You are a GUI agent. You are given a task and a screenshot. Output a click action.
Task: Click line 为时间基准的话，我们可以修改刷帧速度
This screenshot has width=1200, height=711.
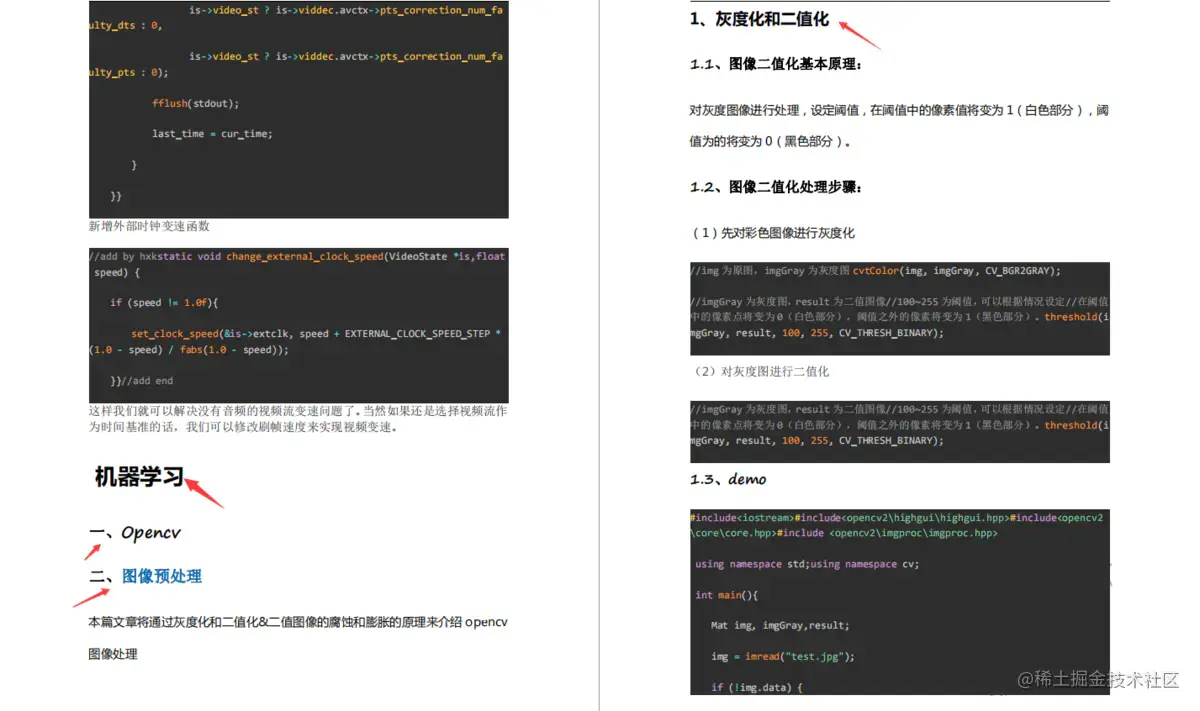pos(243,427)
